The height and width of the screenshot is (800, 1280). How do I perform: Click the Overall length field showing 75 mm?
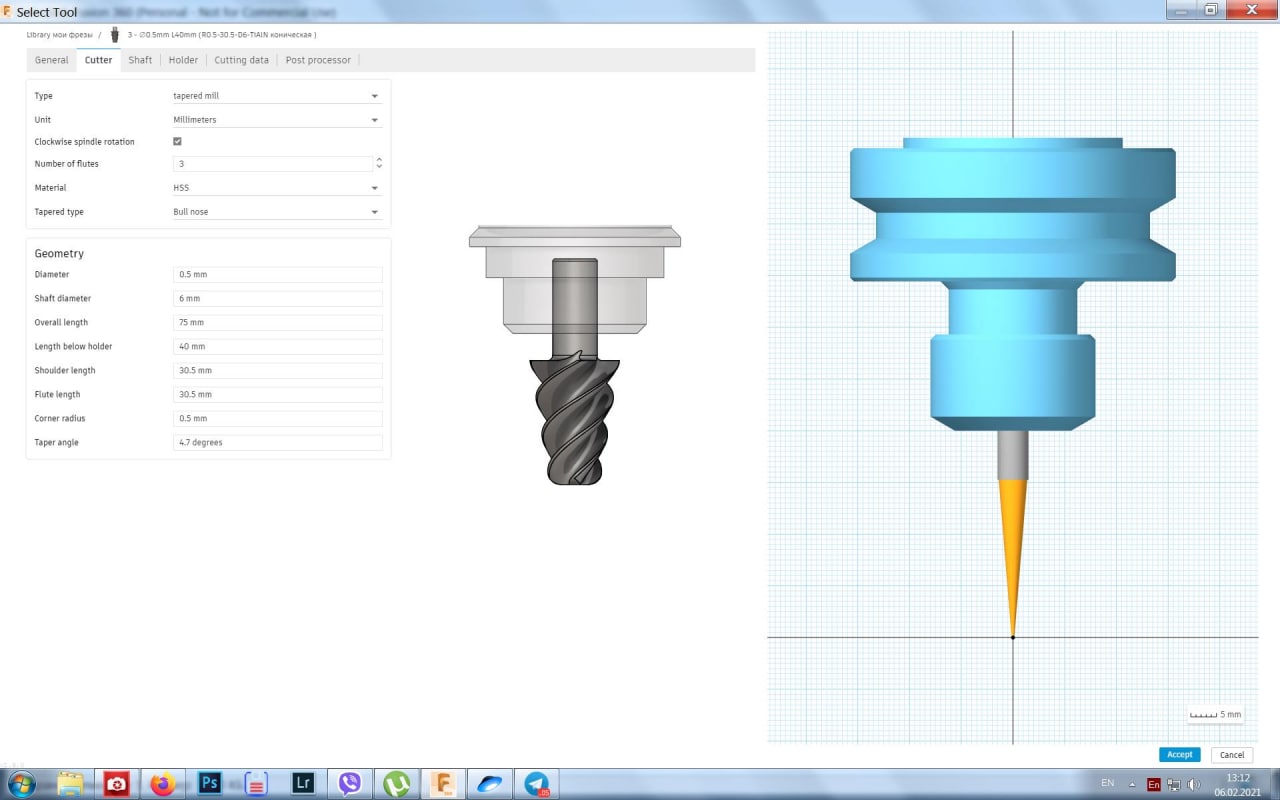coord(277,322)
